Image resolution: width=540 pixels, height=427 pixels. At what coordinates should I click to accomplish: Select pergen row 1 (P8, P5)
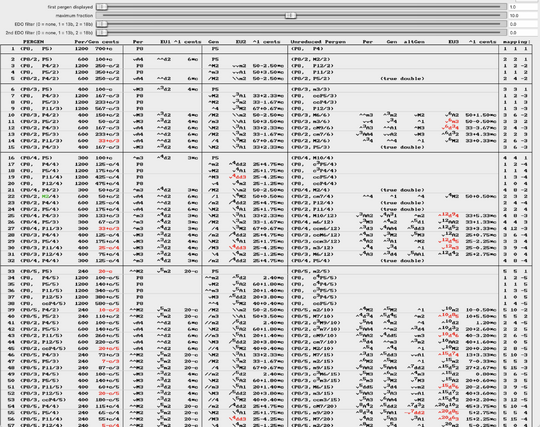click(x=266, y=49)
